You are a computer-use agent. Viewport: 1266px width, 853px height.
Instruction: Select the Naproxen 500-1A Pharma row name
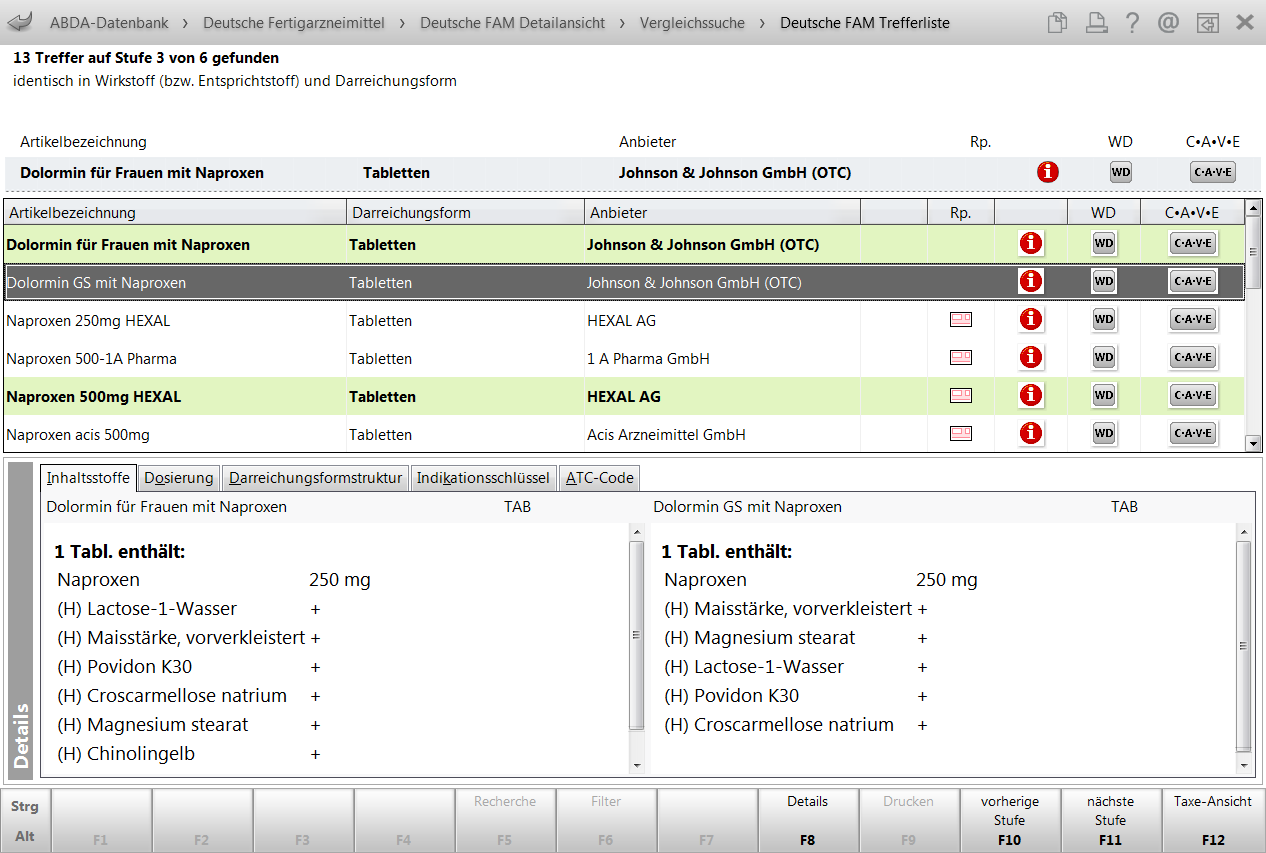pos(92,359)
